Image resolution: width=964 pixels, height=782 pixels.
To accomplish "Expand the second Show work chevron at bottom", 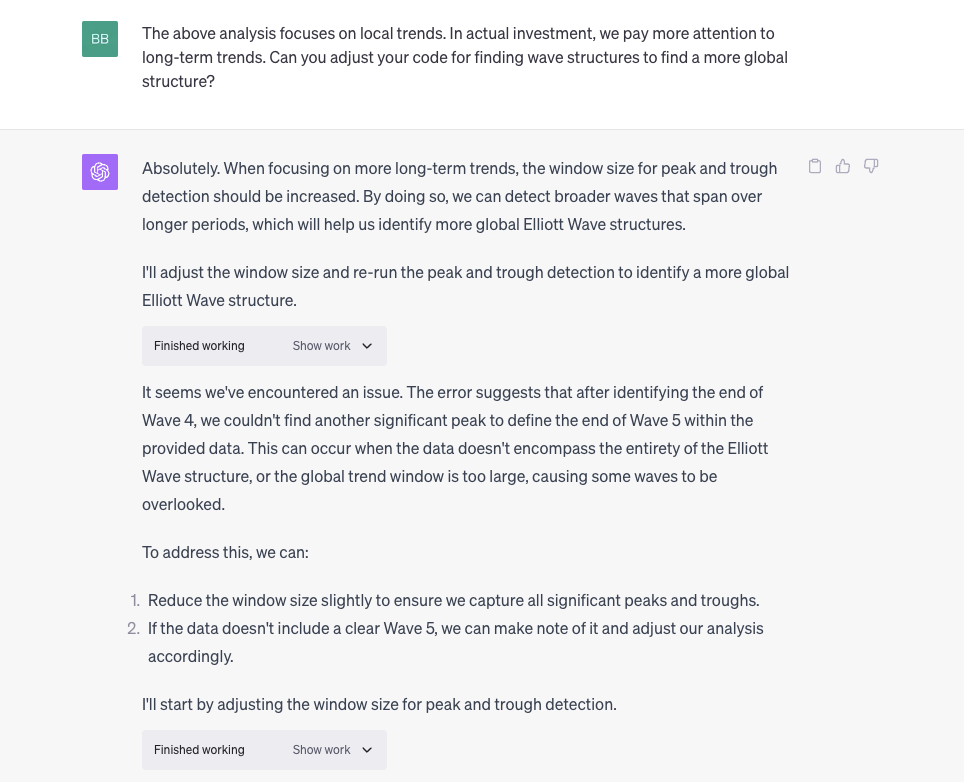I will (x=367, y=750).
